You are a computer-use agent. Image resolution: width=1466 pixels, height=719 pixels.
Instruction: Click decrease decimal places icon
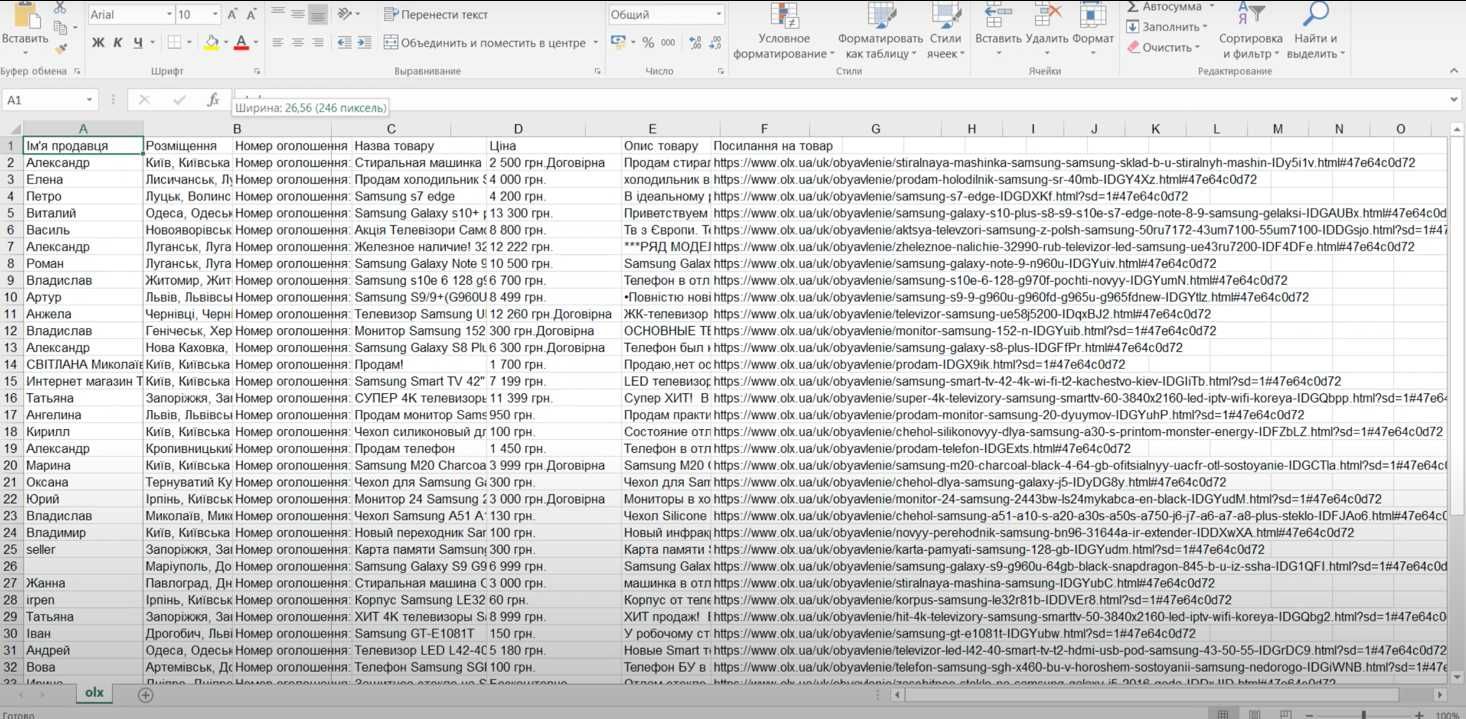coord(713,43)
